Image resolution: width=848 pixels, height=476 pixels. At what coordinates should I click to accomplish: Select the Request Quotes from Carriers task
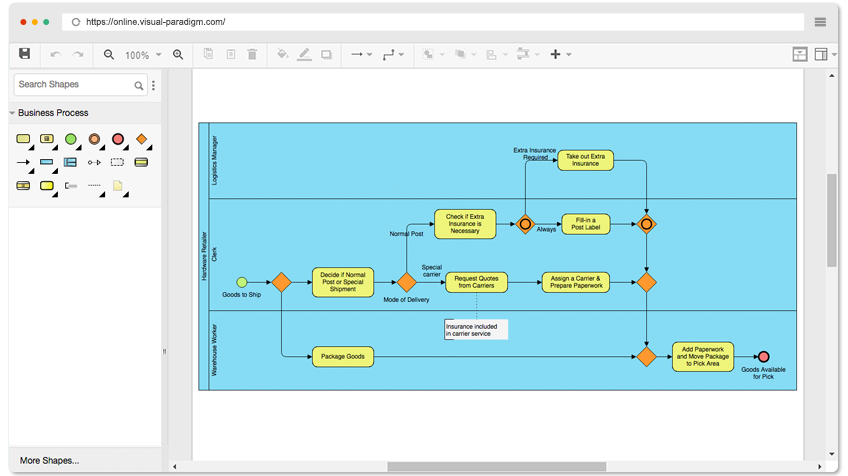(x=476, y=282)
